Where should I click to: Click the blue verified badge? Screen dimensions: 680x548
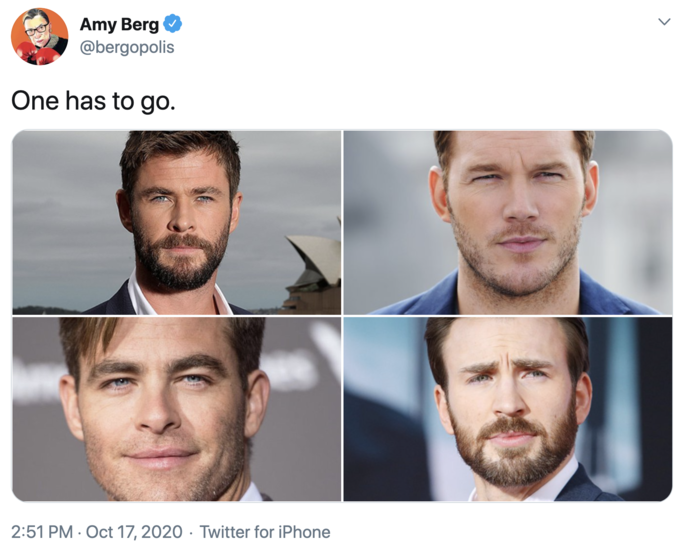coord(172,24)
